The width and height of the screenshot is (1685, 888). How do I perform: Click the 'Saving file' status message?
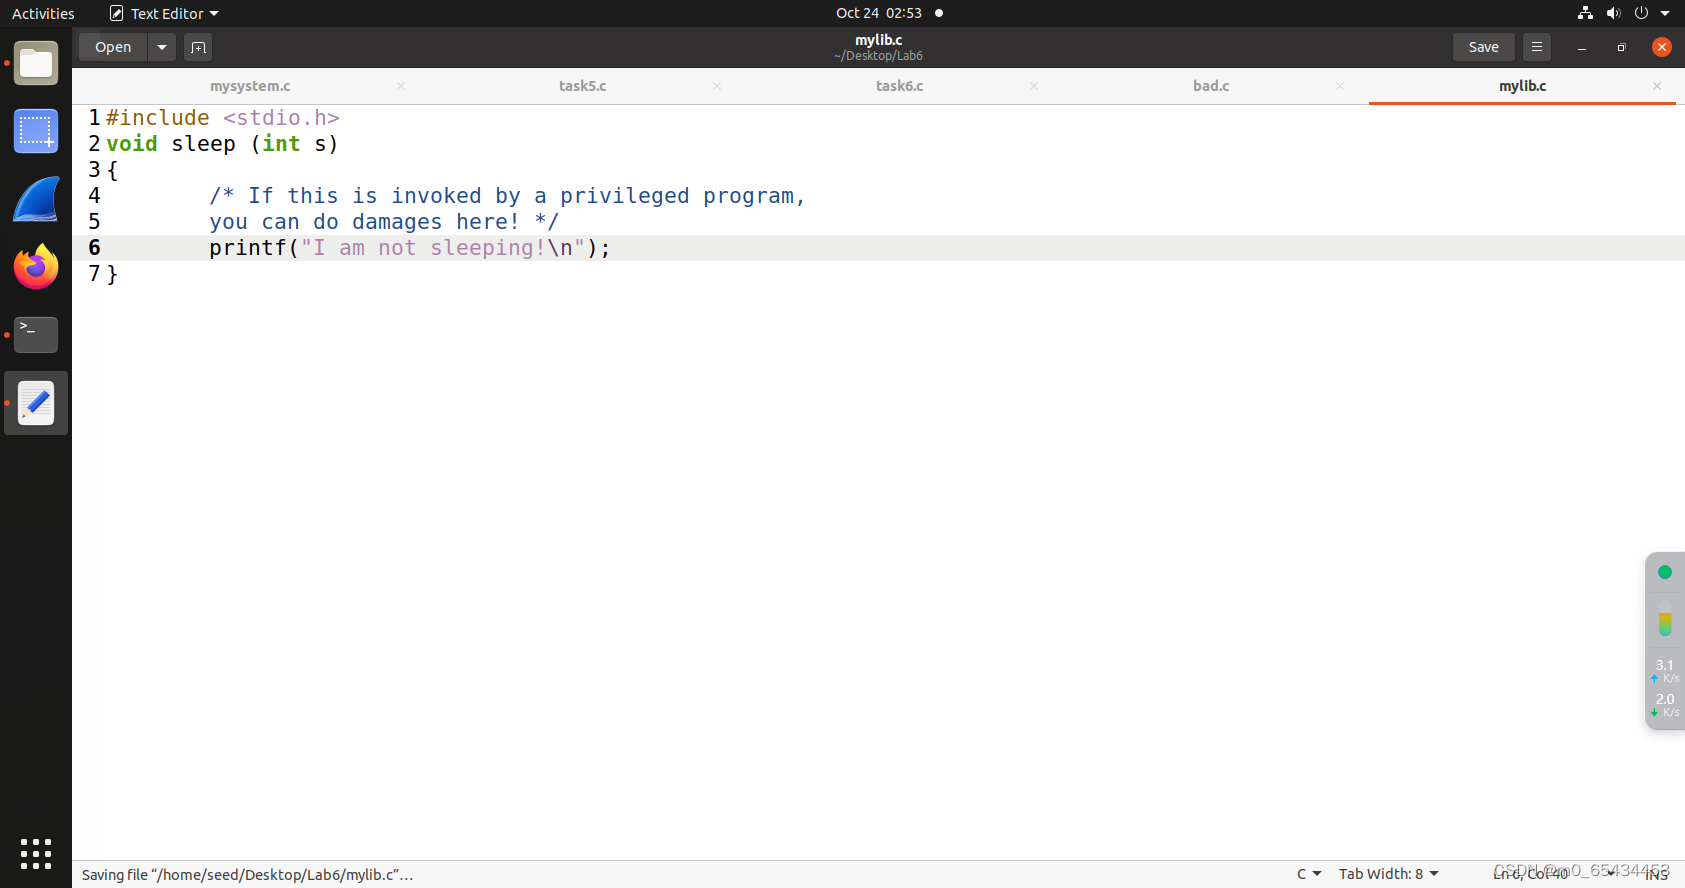coord(247,874)
